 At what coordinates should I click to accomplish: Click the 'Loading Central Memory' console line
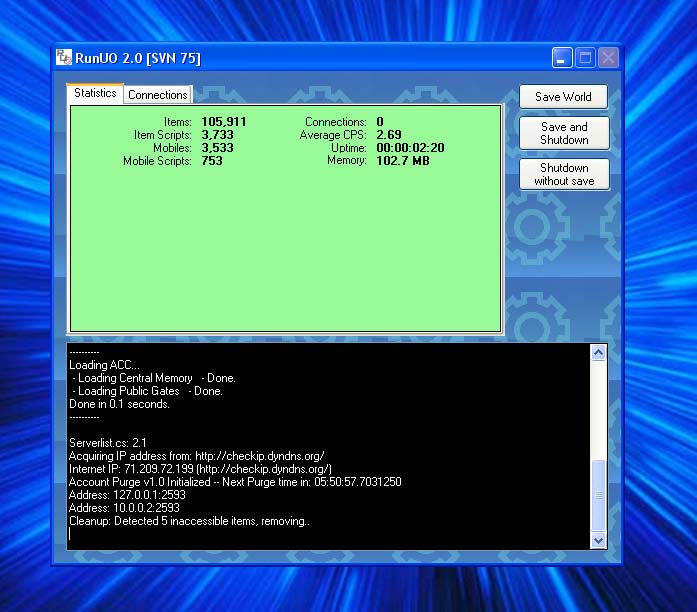click(x=153, y=378)
